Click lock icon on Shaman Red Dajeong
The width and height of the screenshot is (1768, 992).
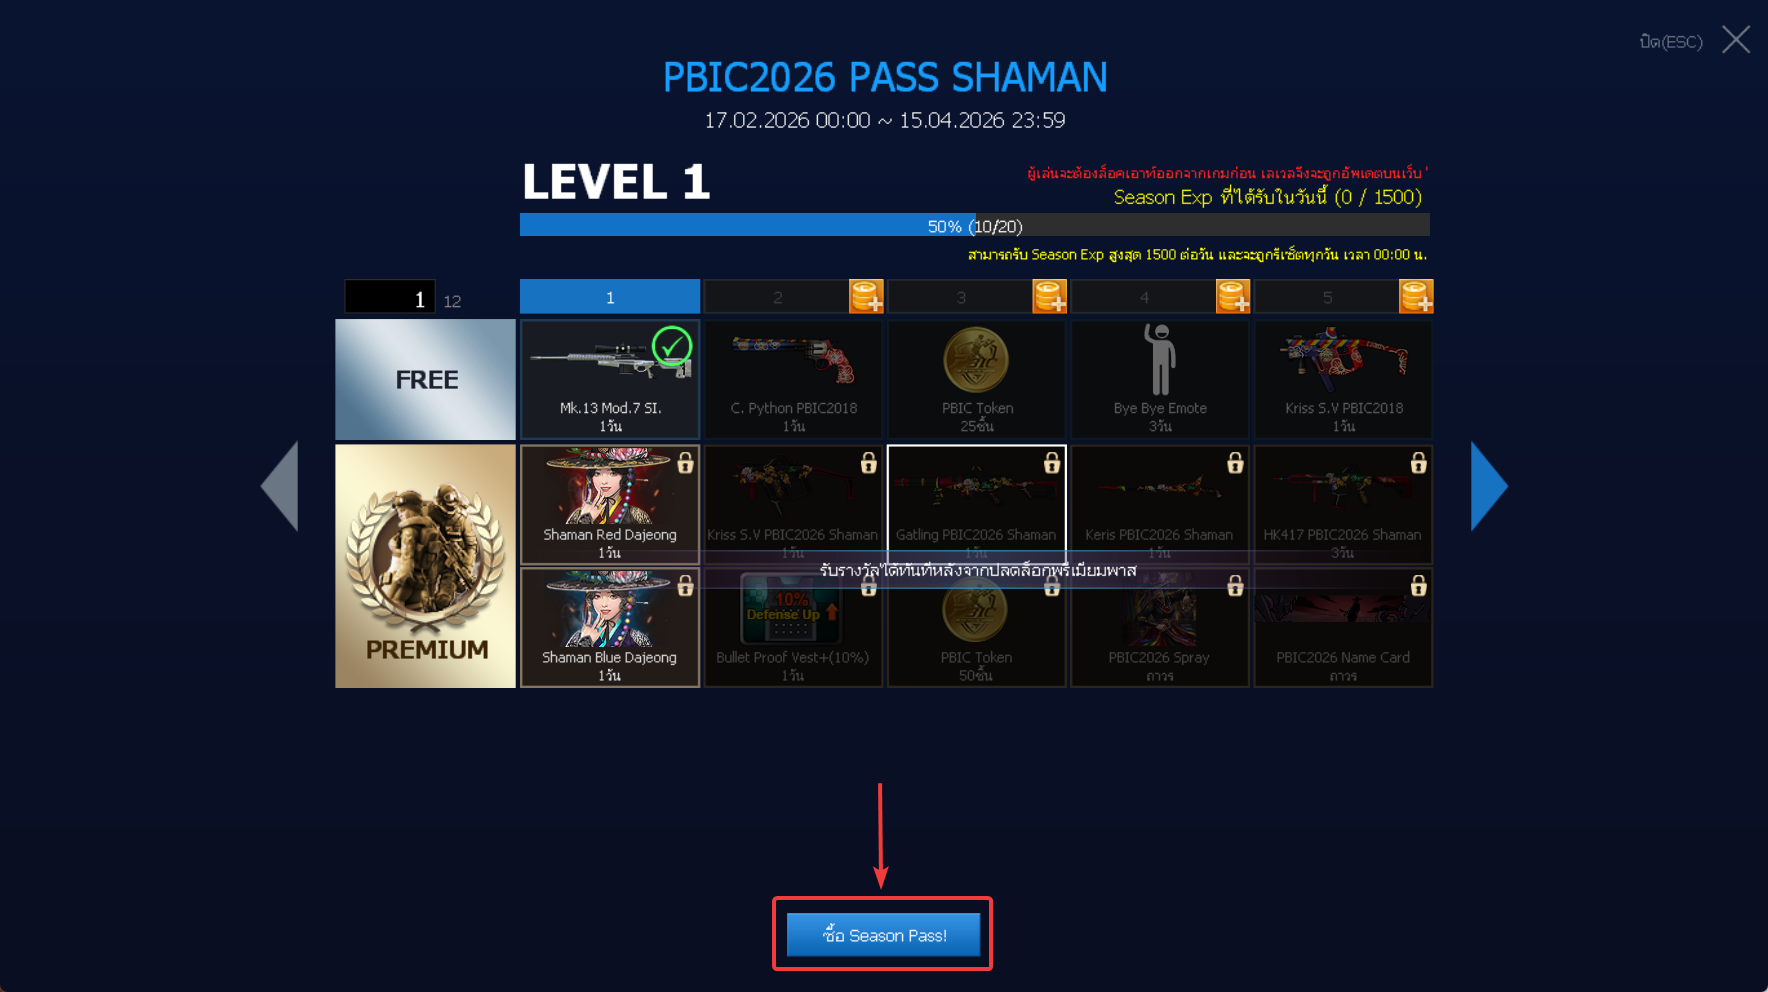click(685, 462)
